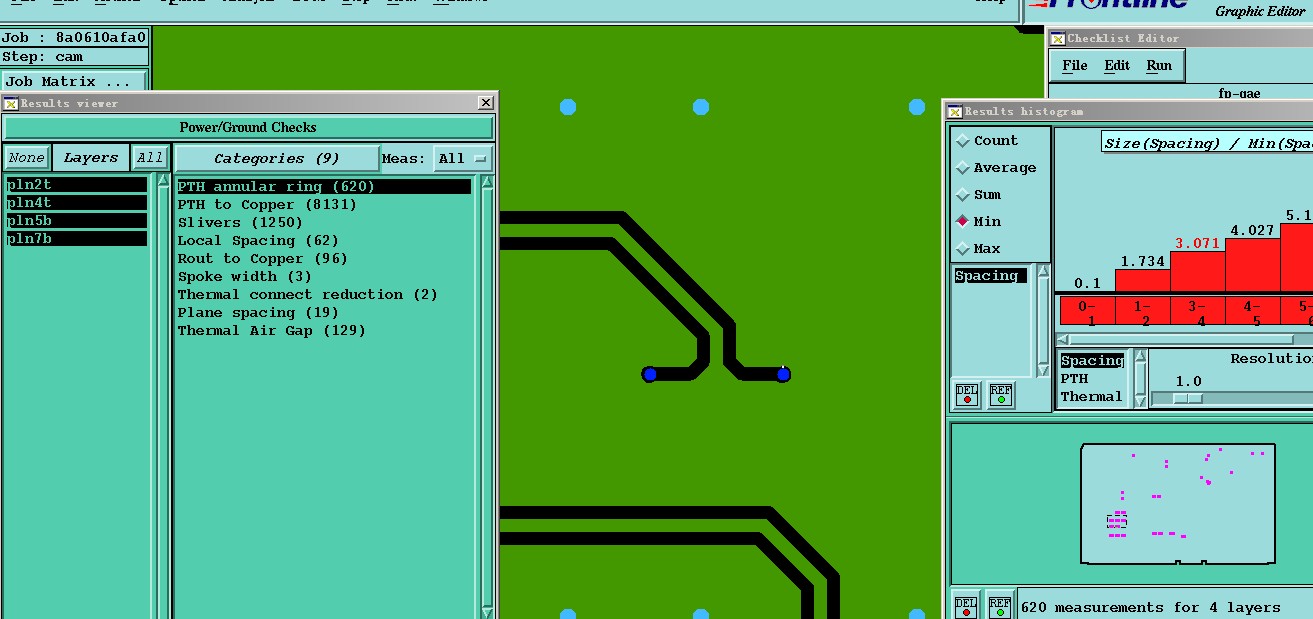The image size is (1313, 619).
Task: Click the None layers button
Action: click(27, 158)
